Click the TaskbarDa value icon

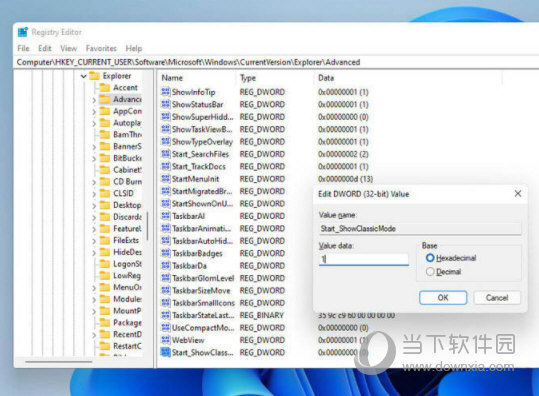166,265
